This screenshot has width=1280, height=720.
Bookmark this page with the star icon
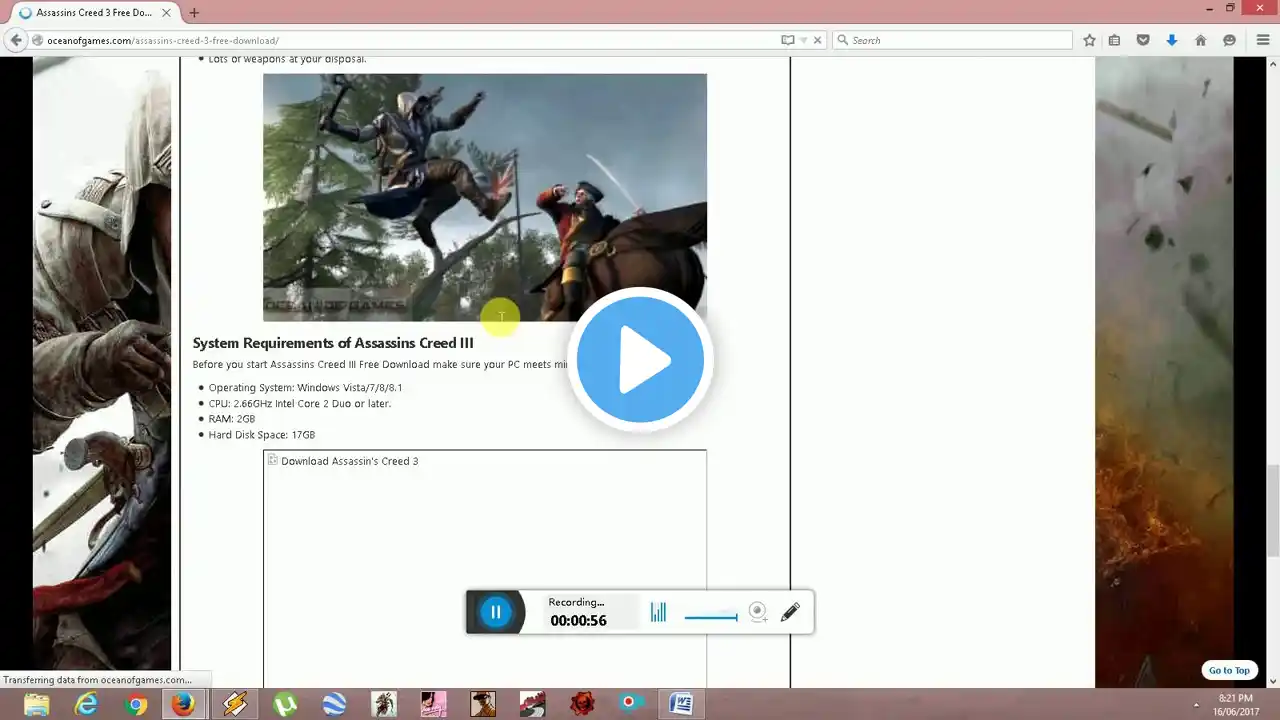tap(1090, 40)
